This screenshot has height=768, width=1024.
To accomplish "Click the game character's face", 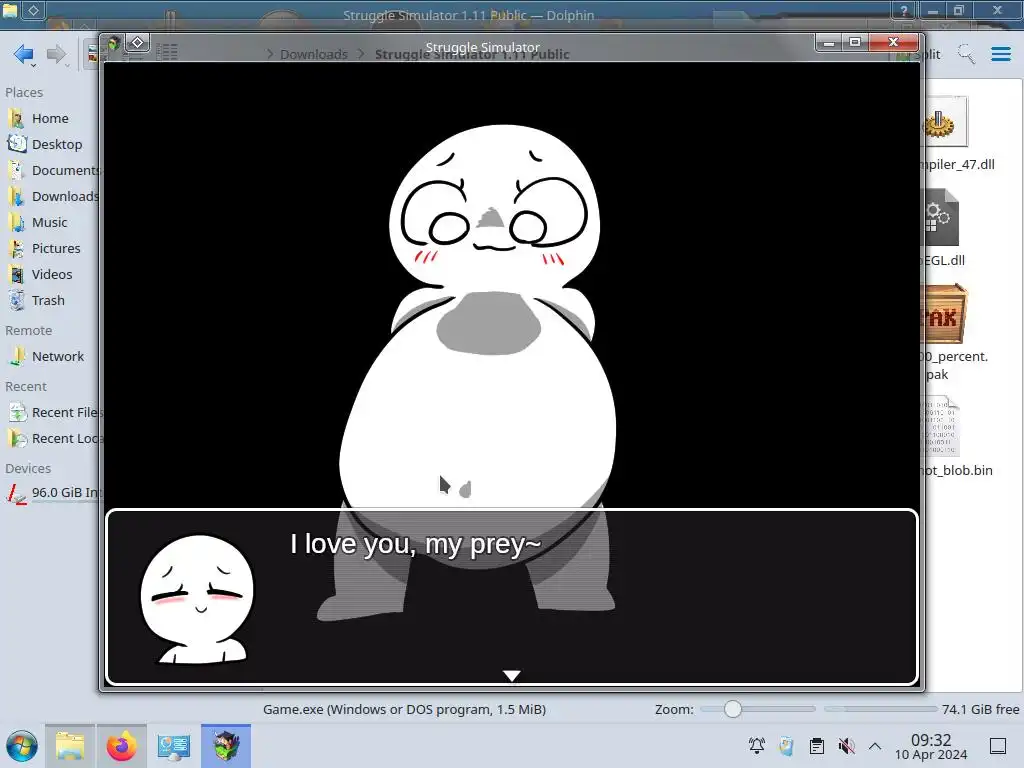I will coord(494,206).
